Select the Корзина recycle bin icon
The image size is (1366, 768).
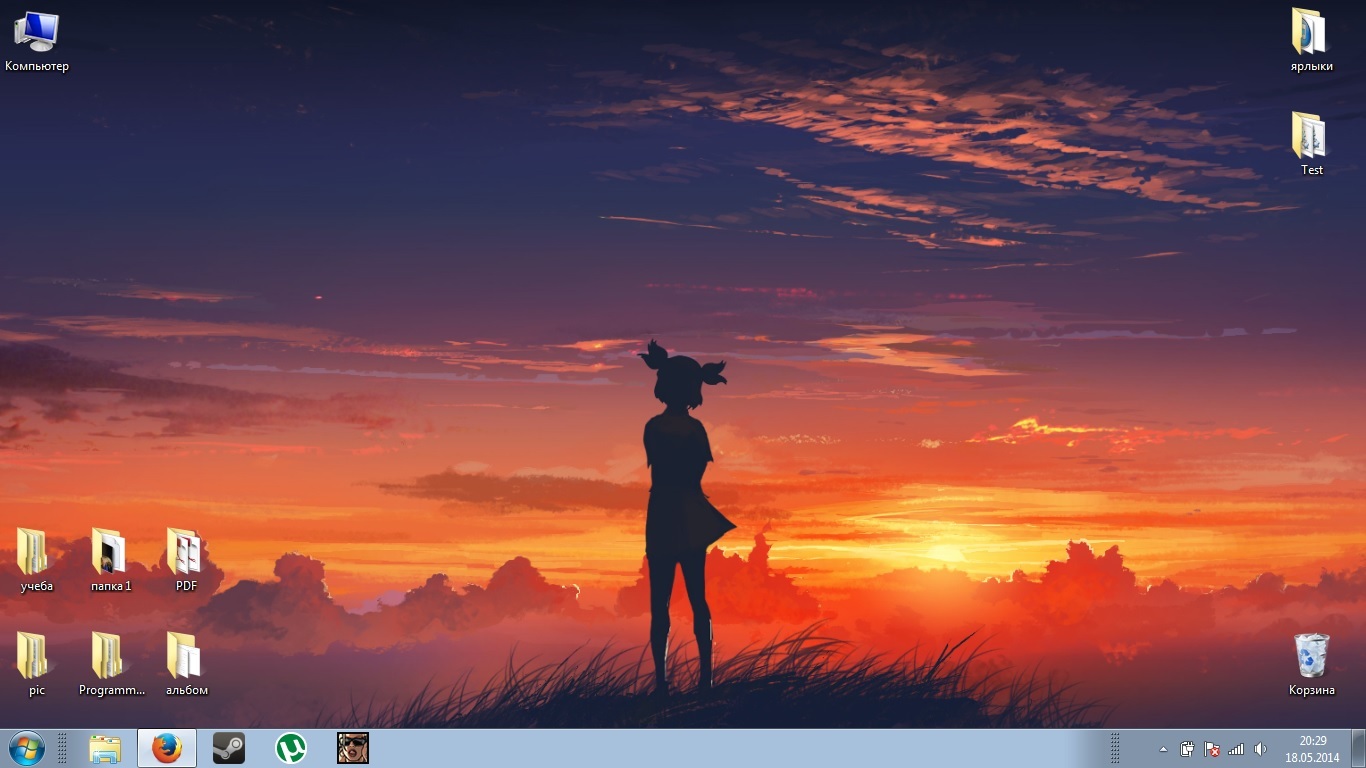[x=1311, y=665]
